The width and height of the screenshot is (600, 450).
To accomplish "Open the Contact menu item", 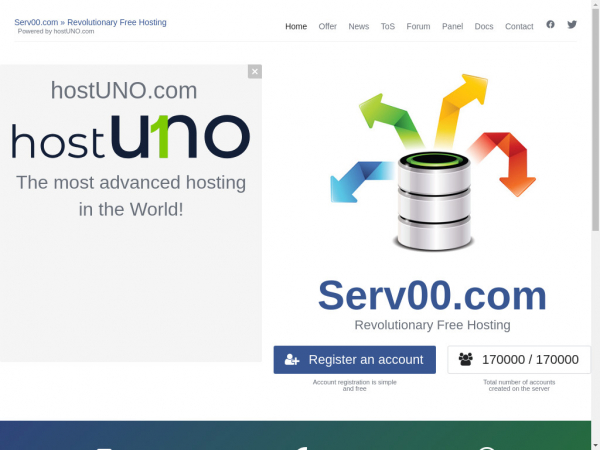I will pyautogui.click(x=519, y=26).
